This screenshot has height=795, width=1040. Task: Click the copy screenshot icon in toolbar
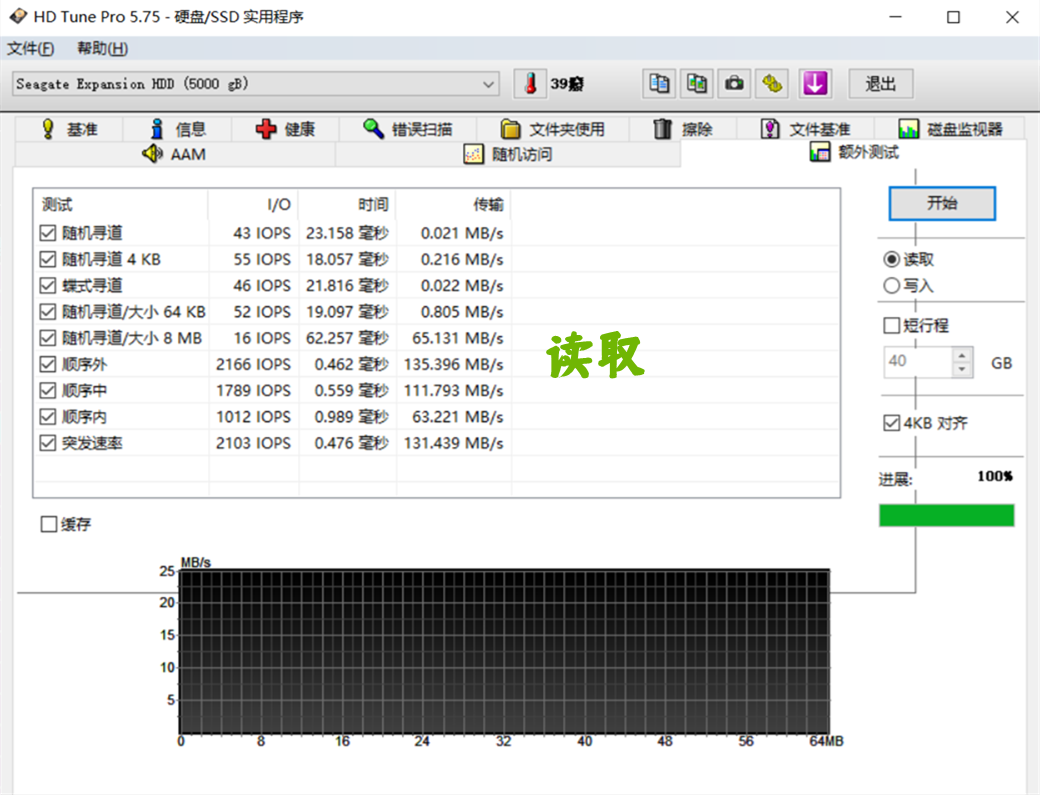(696, 84)
